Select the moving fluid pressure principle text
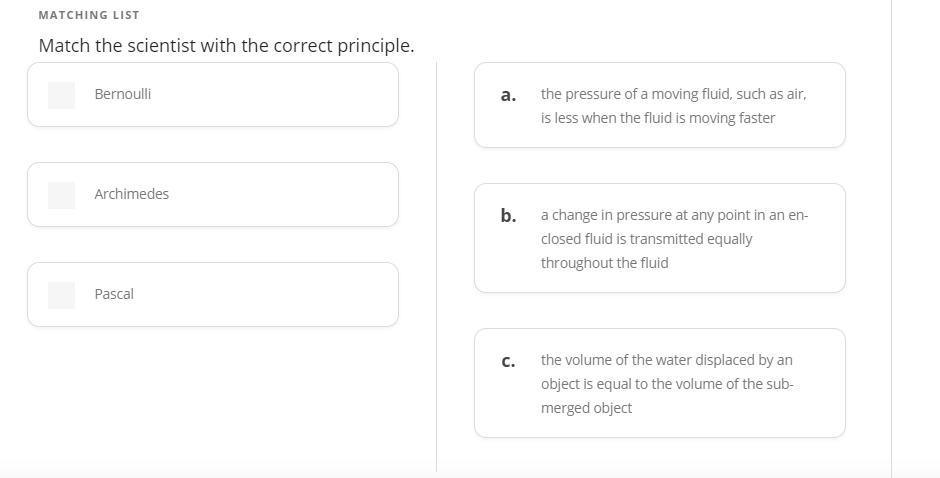 click(x=673, y=106)
